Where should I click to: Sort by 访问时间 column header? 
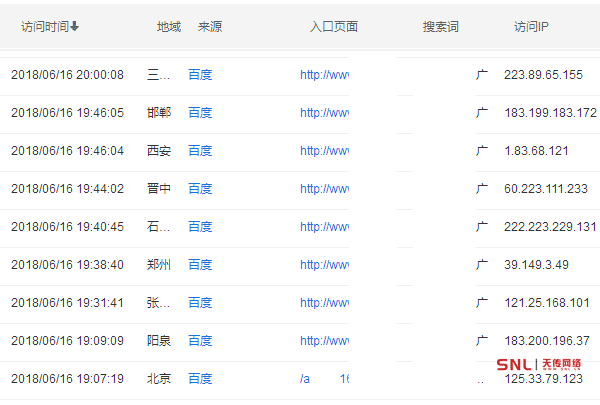[50, 27]
